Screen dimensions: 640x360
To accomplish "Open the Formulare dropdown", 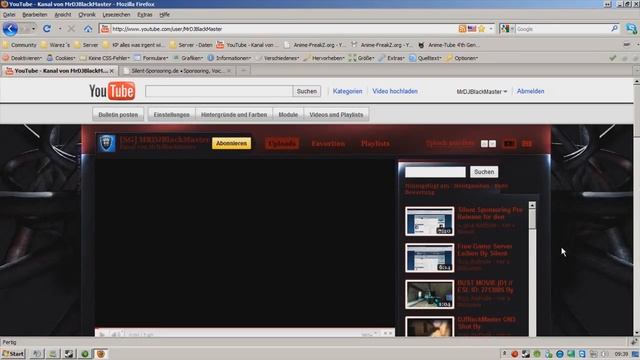I will coord(151,58).
